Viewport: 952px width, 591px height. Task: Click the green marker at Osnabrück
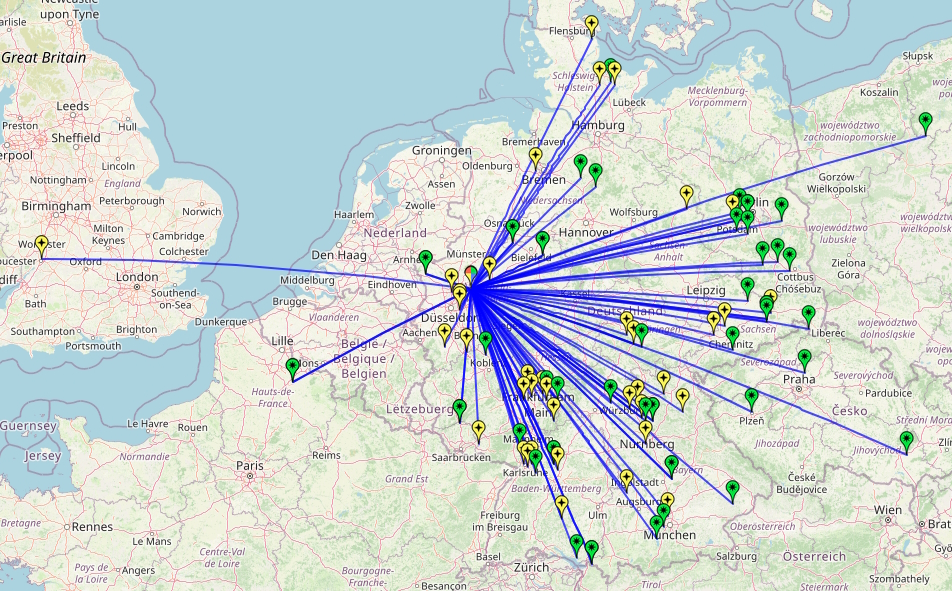[513, 228]
